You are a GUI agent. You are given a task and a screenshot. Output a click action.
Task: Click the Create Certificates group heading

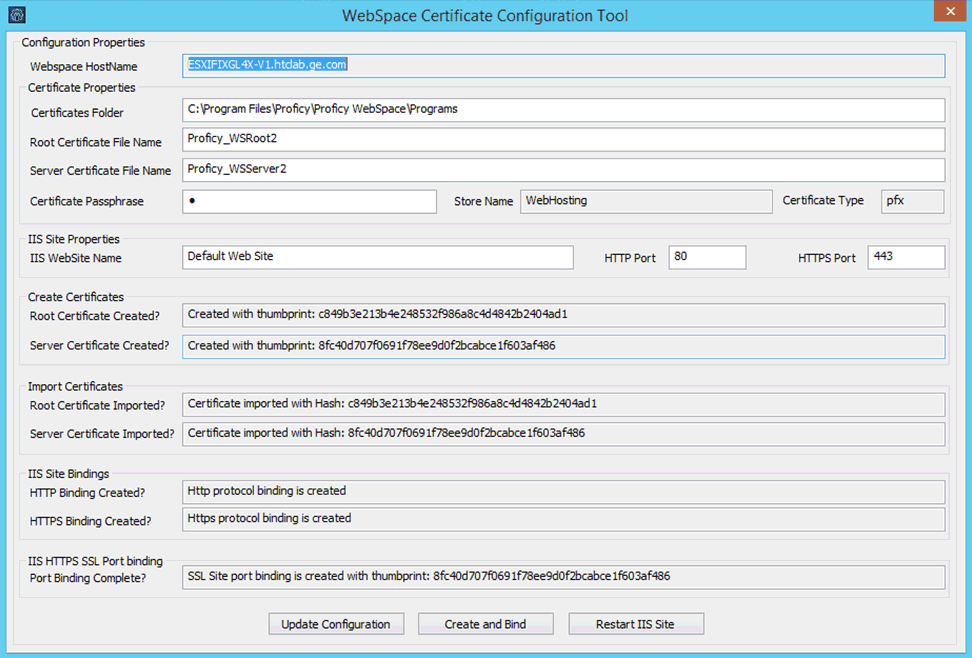[76, 296]
